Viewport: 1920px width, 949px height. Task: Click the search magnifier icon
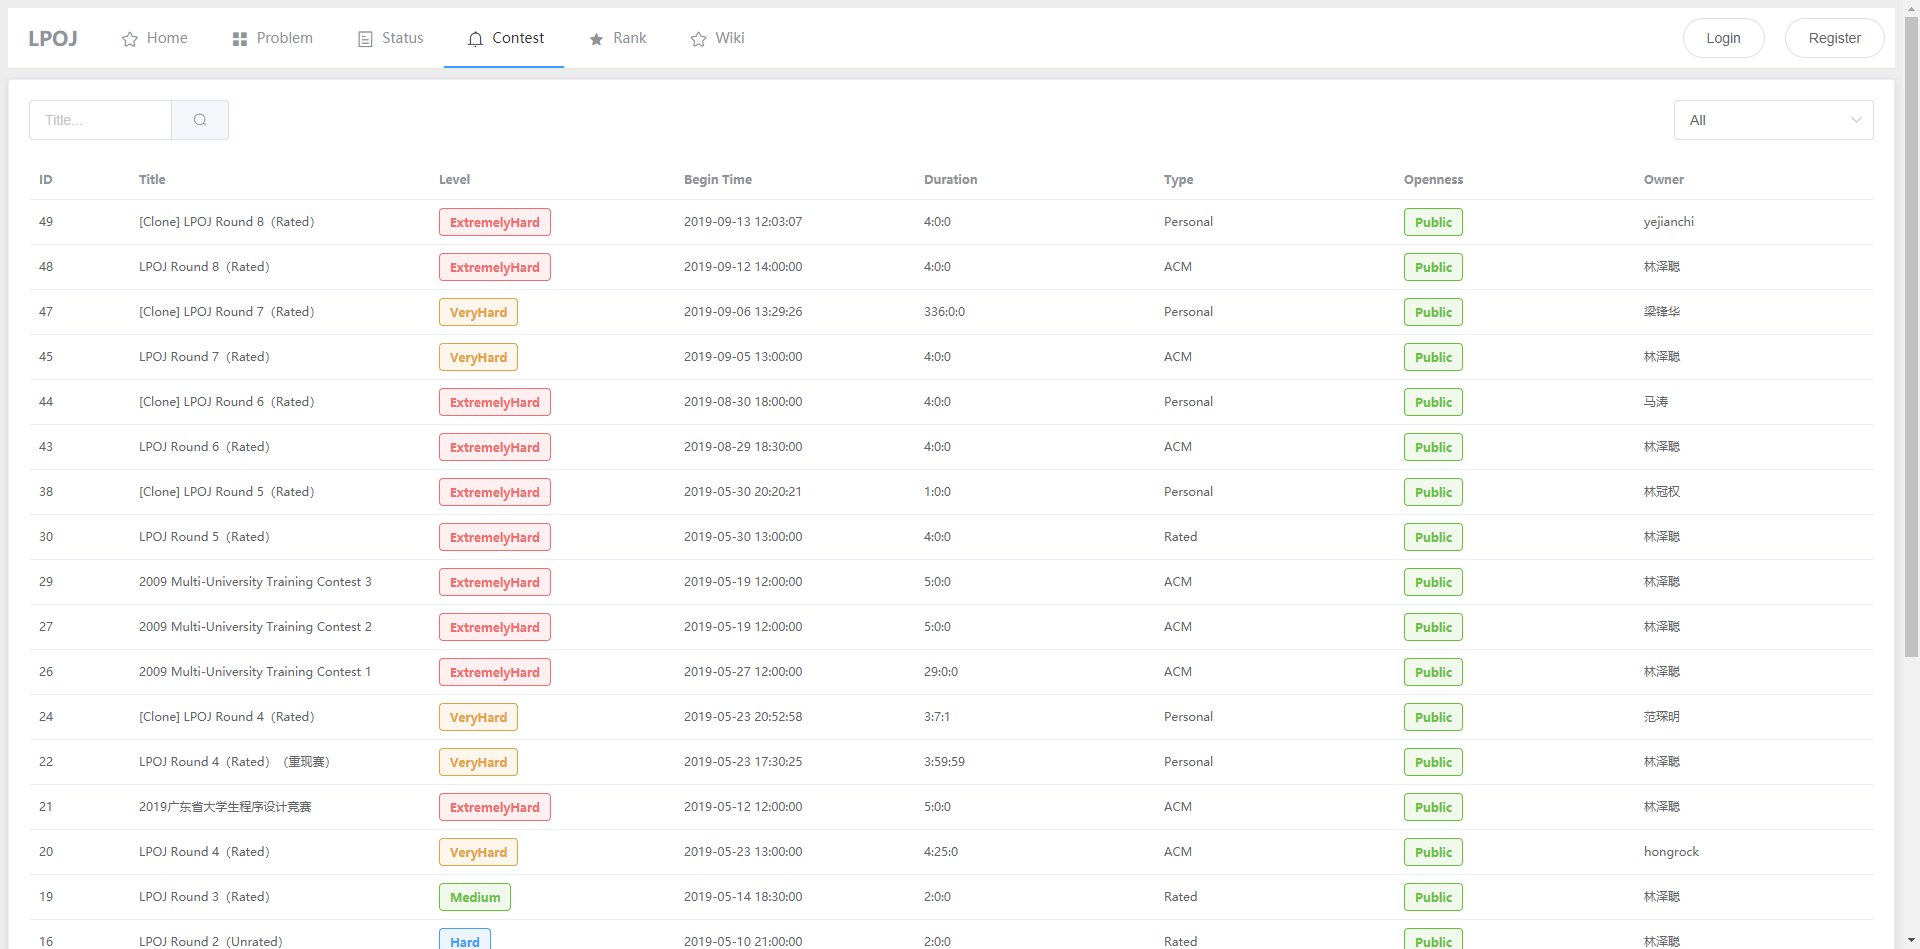(x=200, y=119)
